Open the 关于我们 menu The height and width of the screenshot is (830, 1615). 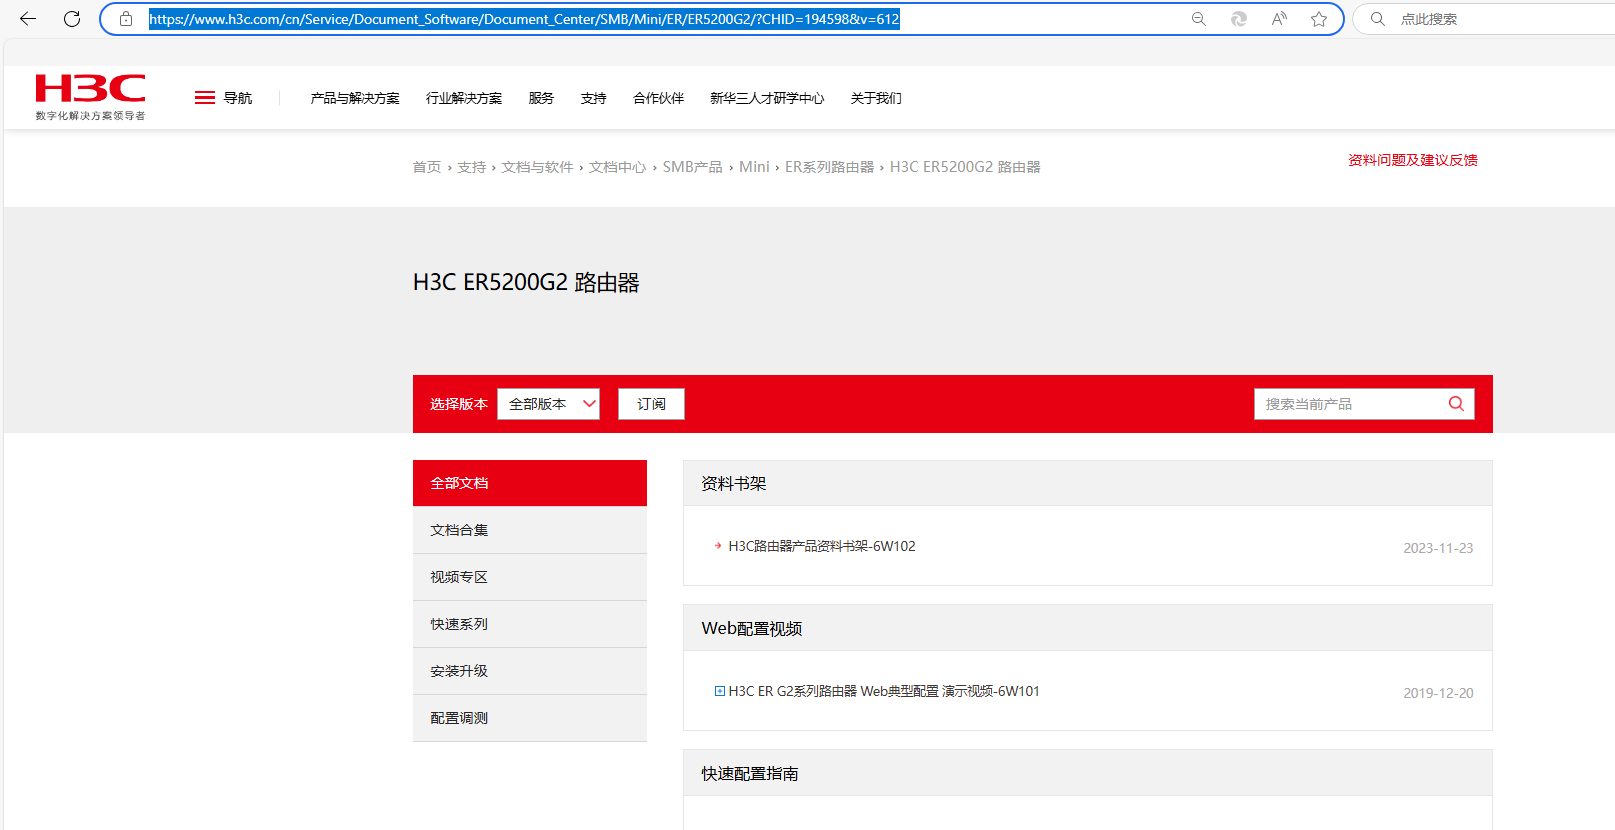[876, 98]
